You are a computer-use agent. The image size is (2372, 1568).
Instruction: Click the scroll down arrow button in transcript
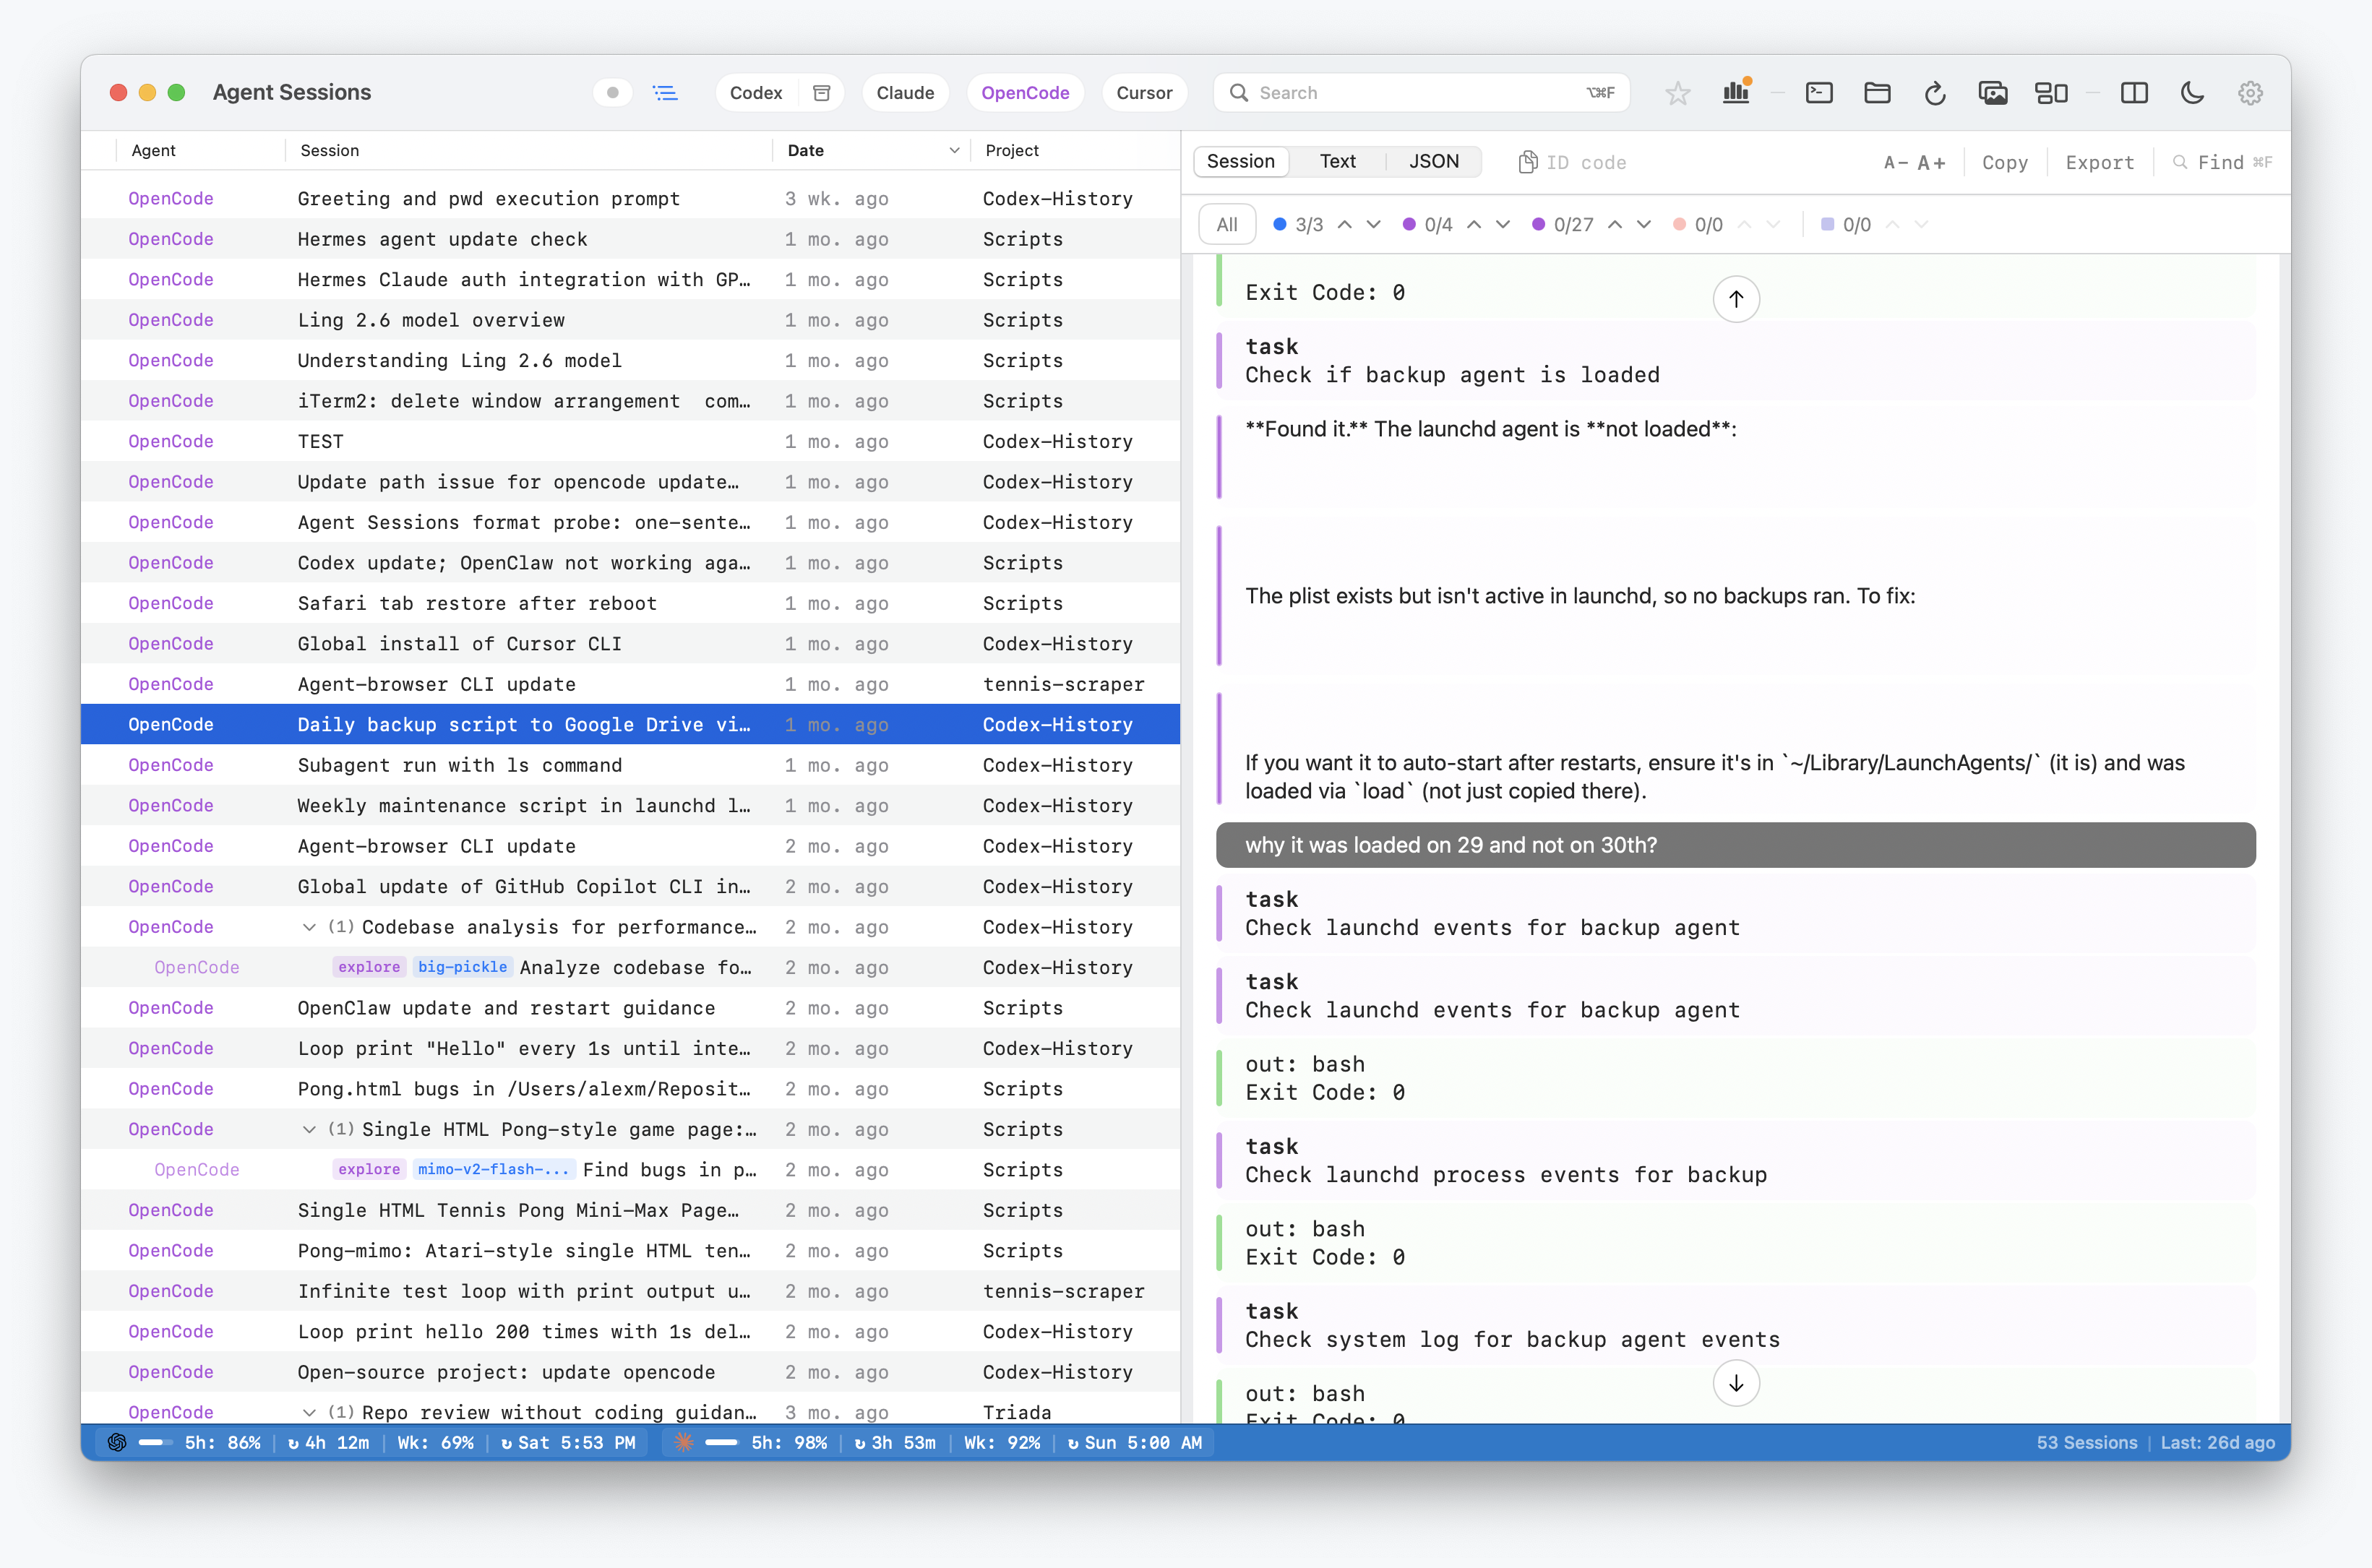point(1736,1383)
